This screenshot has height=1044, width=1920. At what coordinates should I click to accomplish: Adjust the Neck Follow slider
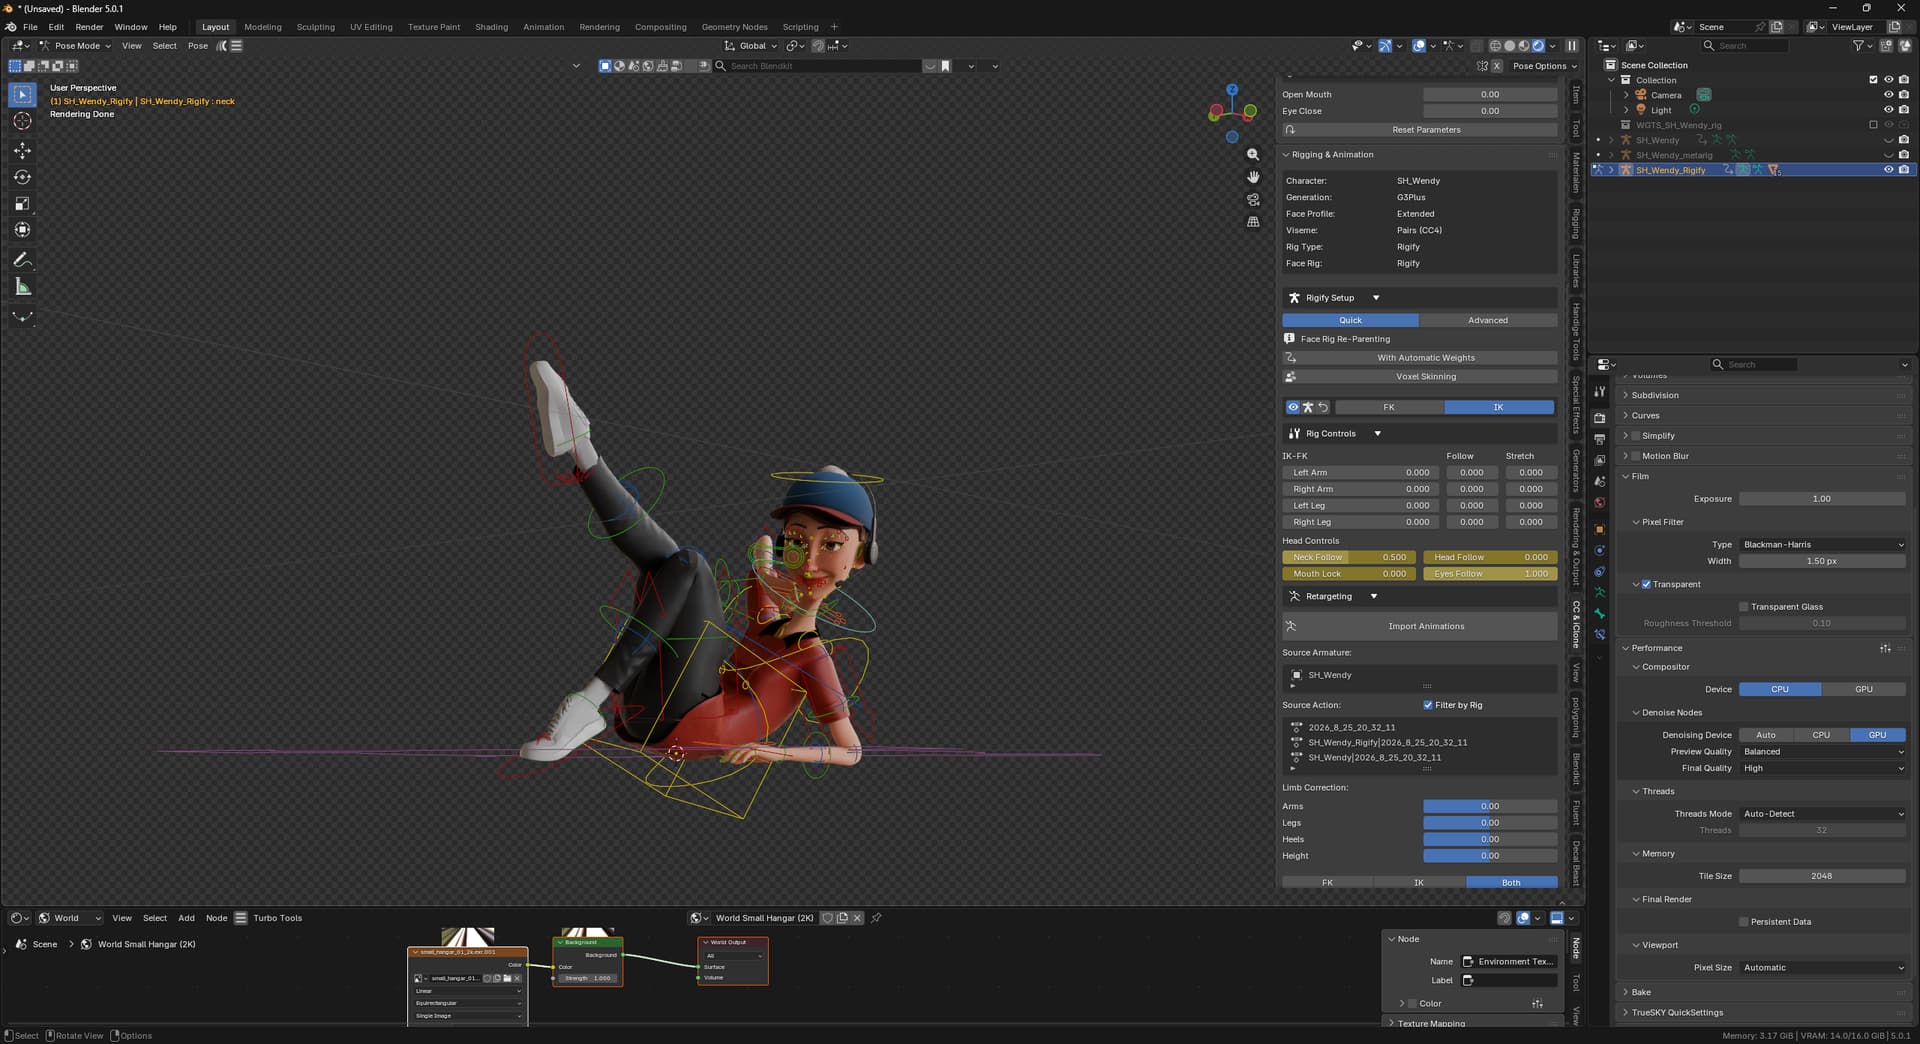click(1348, 558)
